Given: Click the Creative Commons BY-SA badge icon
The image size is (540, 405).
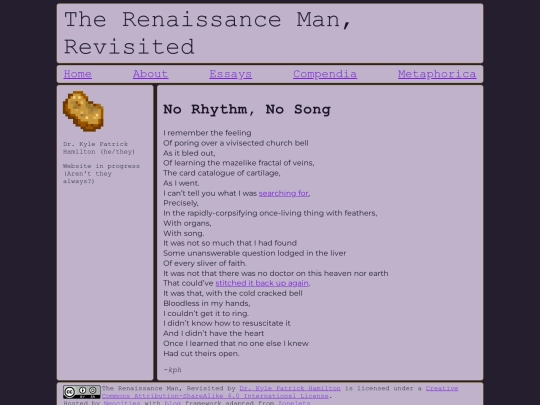Looking at the screenshot, I should [82, 392].
